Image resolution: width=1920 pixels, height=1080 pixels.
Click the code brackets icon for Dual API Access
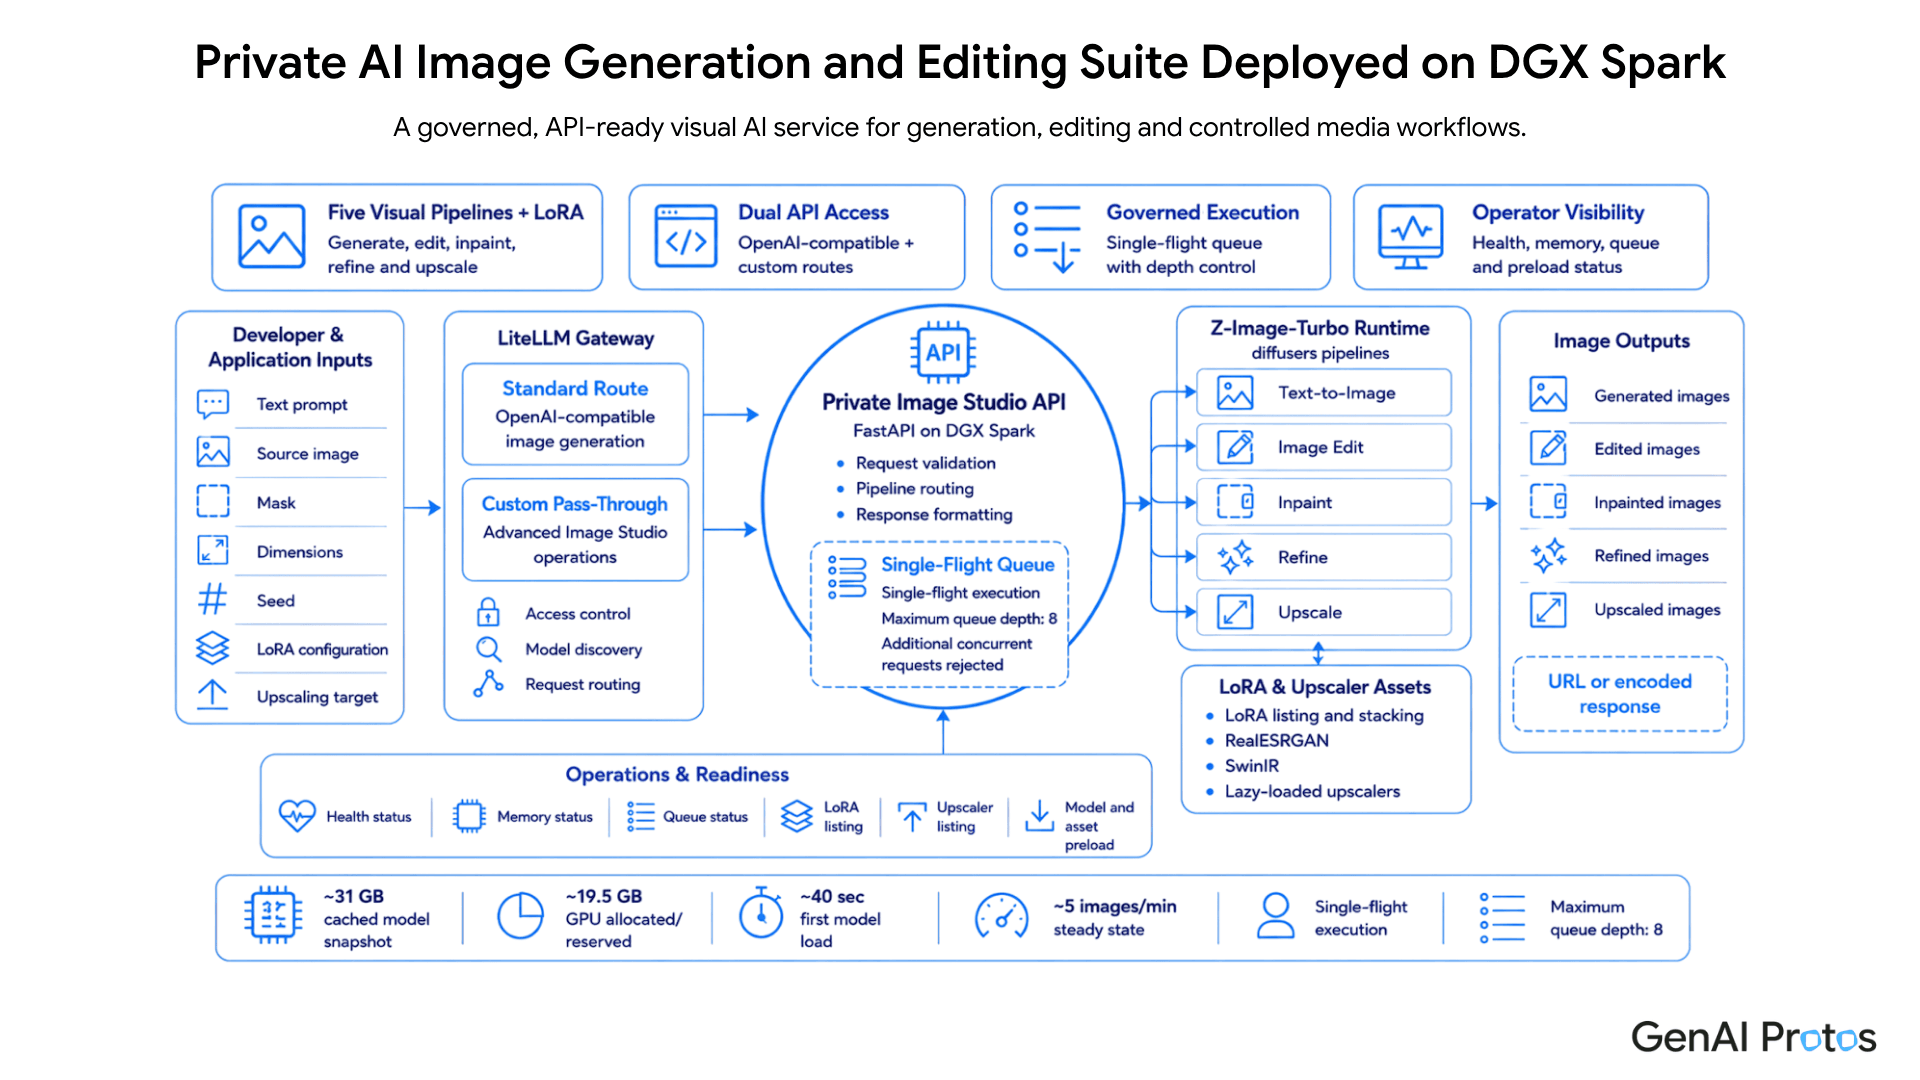coord(686,237)
